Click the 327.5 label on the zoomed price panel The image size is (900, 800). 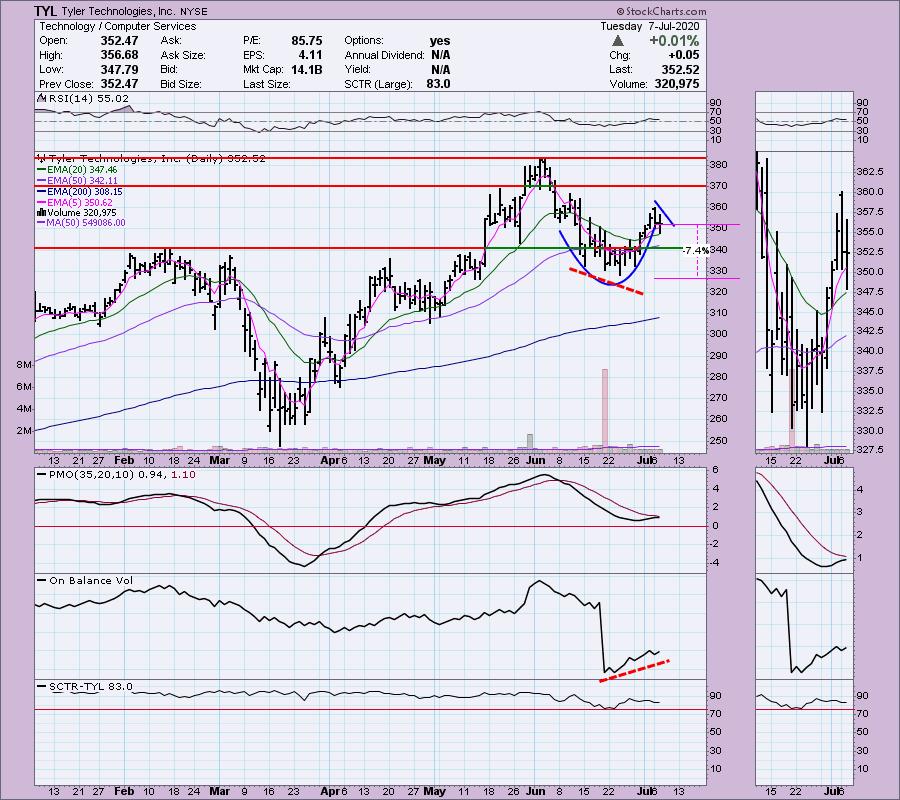pos(870,449)
